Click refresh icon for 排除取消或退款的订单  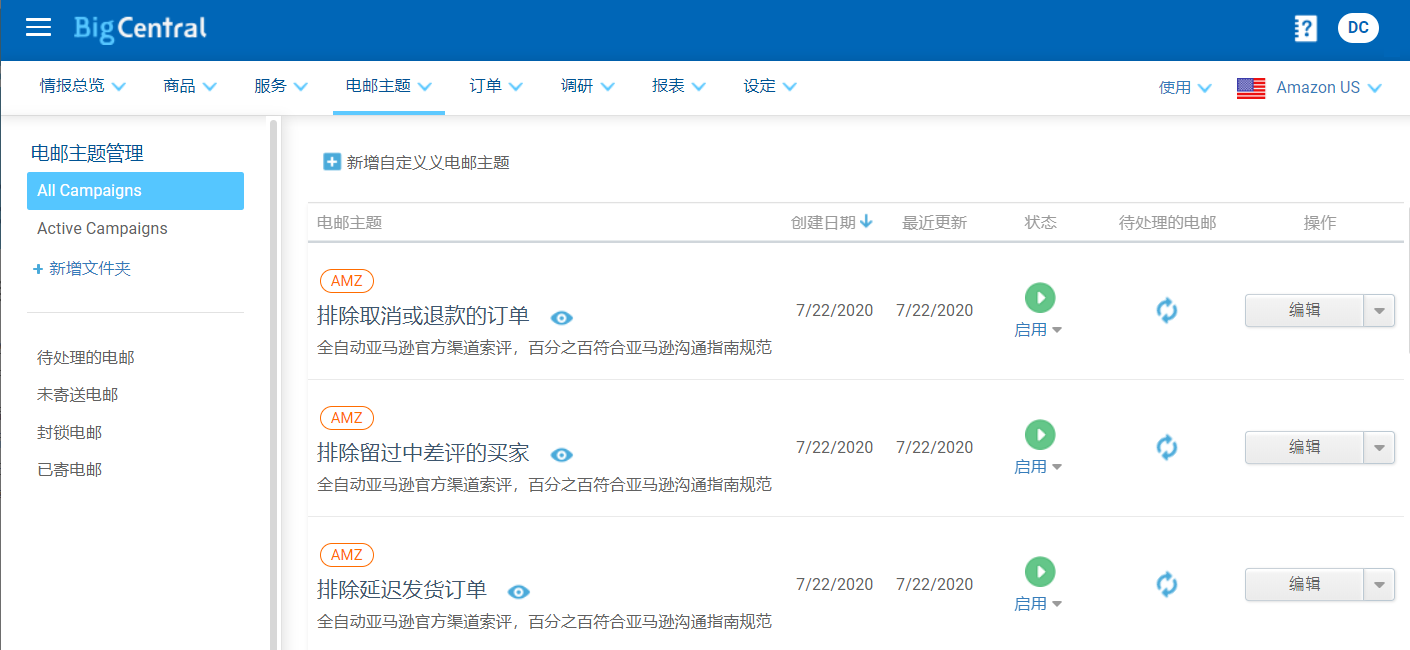tap(1166, 310)
